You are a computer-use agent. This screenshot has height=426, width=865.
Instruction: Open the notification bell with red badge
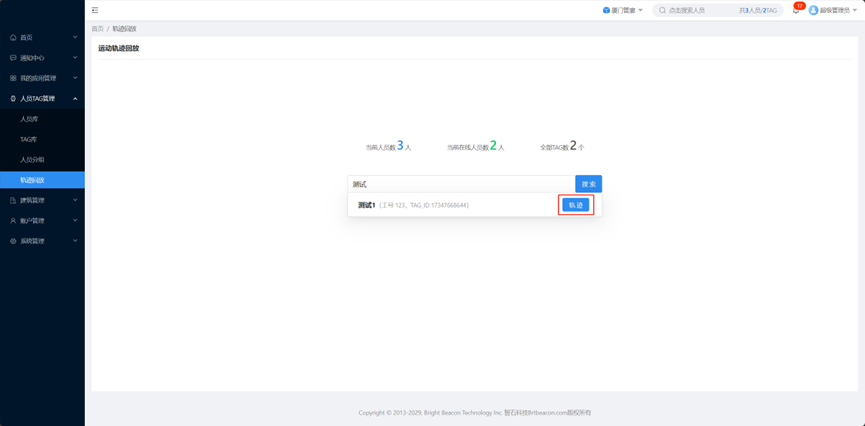pos(796,10)
